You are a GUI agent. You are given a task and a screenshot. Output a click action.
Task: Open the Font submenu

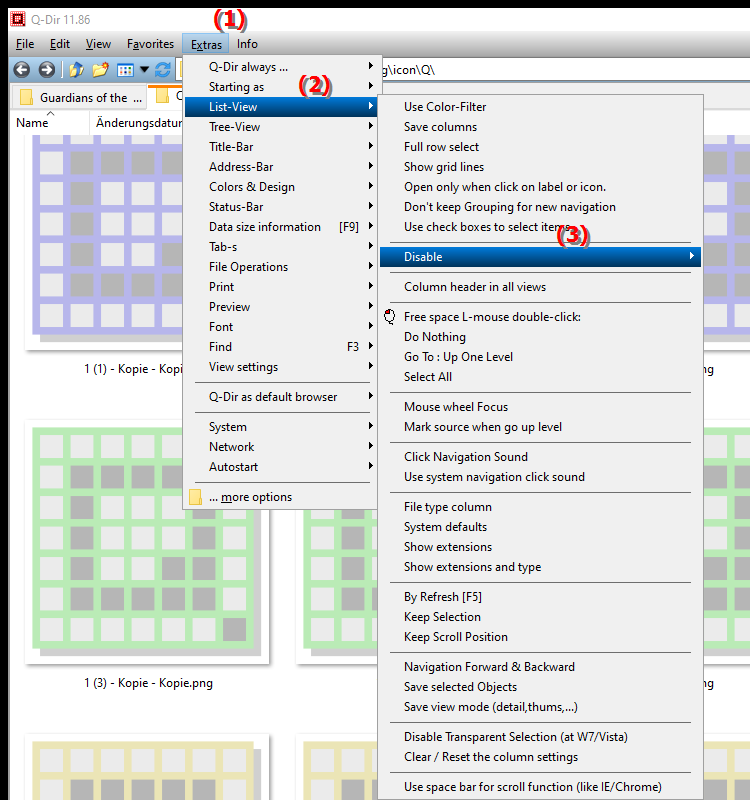(281, 327)
